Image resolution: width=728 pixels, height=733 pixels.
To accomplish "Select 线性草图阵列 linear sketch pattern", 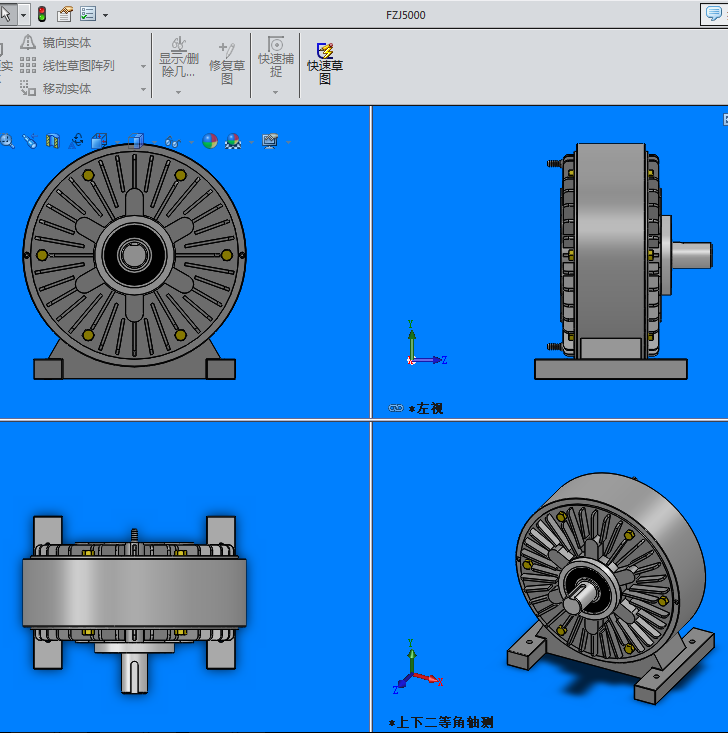I will pos(67,65).
